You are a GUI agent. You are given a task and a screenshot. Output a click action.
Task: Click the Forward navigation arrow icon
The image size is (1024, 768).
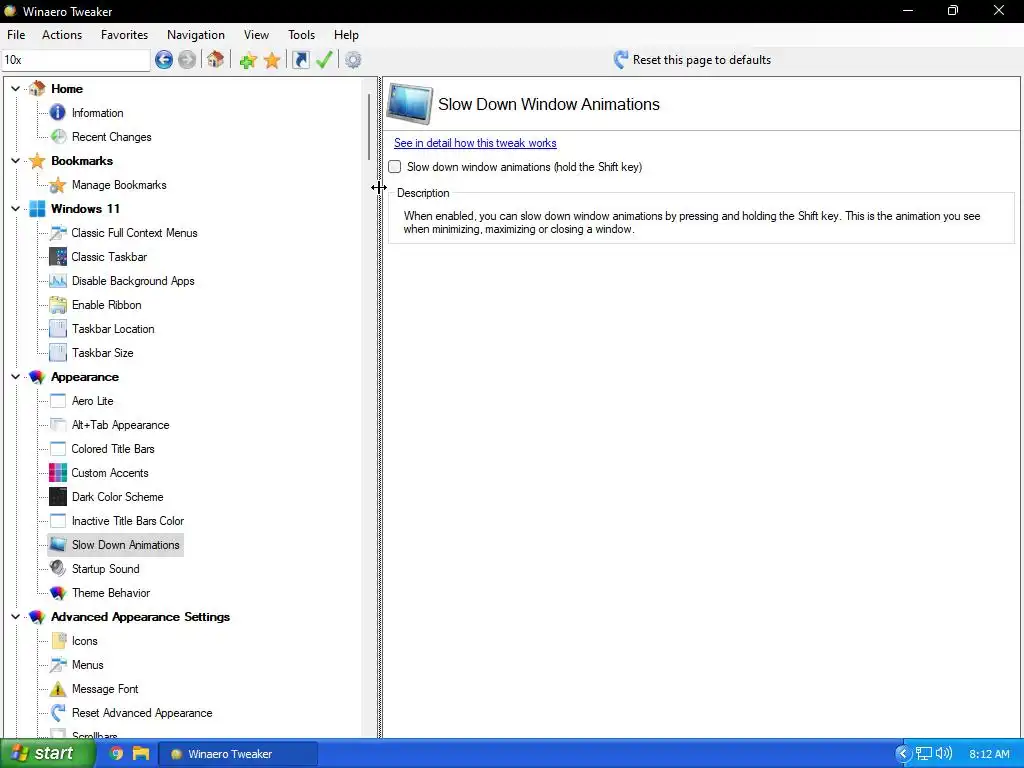point(187,60)
